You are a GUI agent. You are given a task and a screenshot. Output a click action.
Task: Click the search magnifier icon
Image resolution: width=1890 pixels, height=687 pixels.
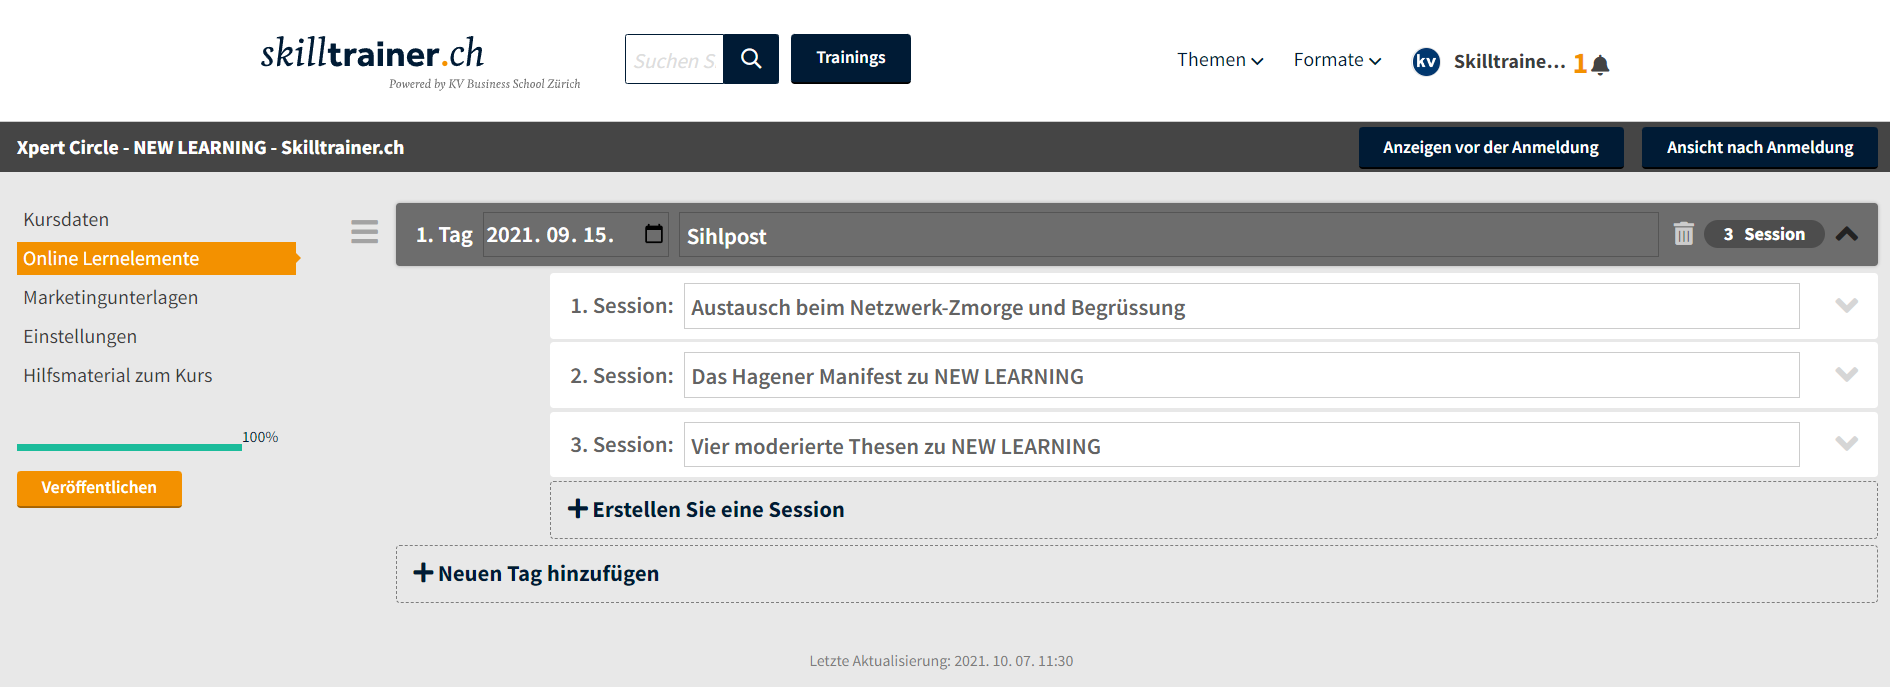(x=751, y=59)
